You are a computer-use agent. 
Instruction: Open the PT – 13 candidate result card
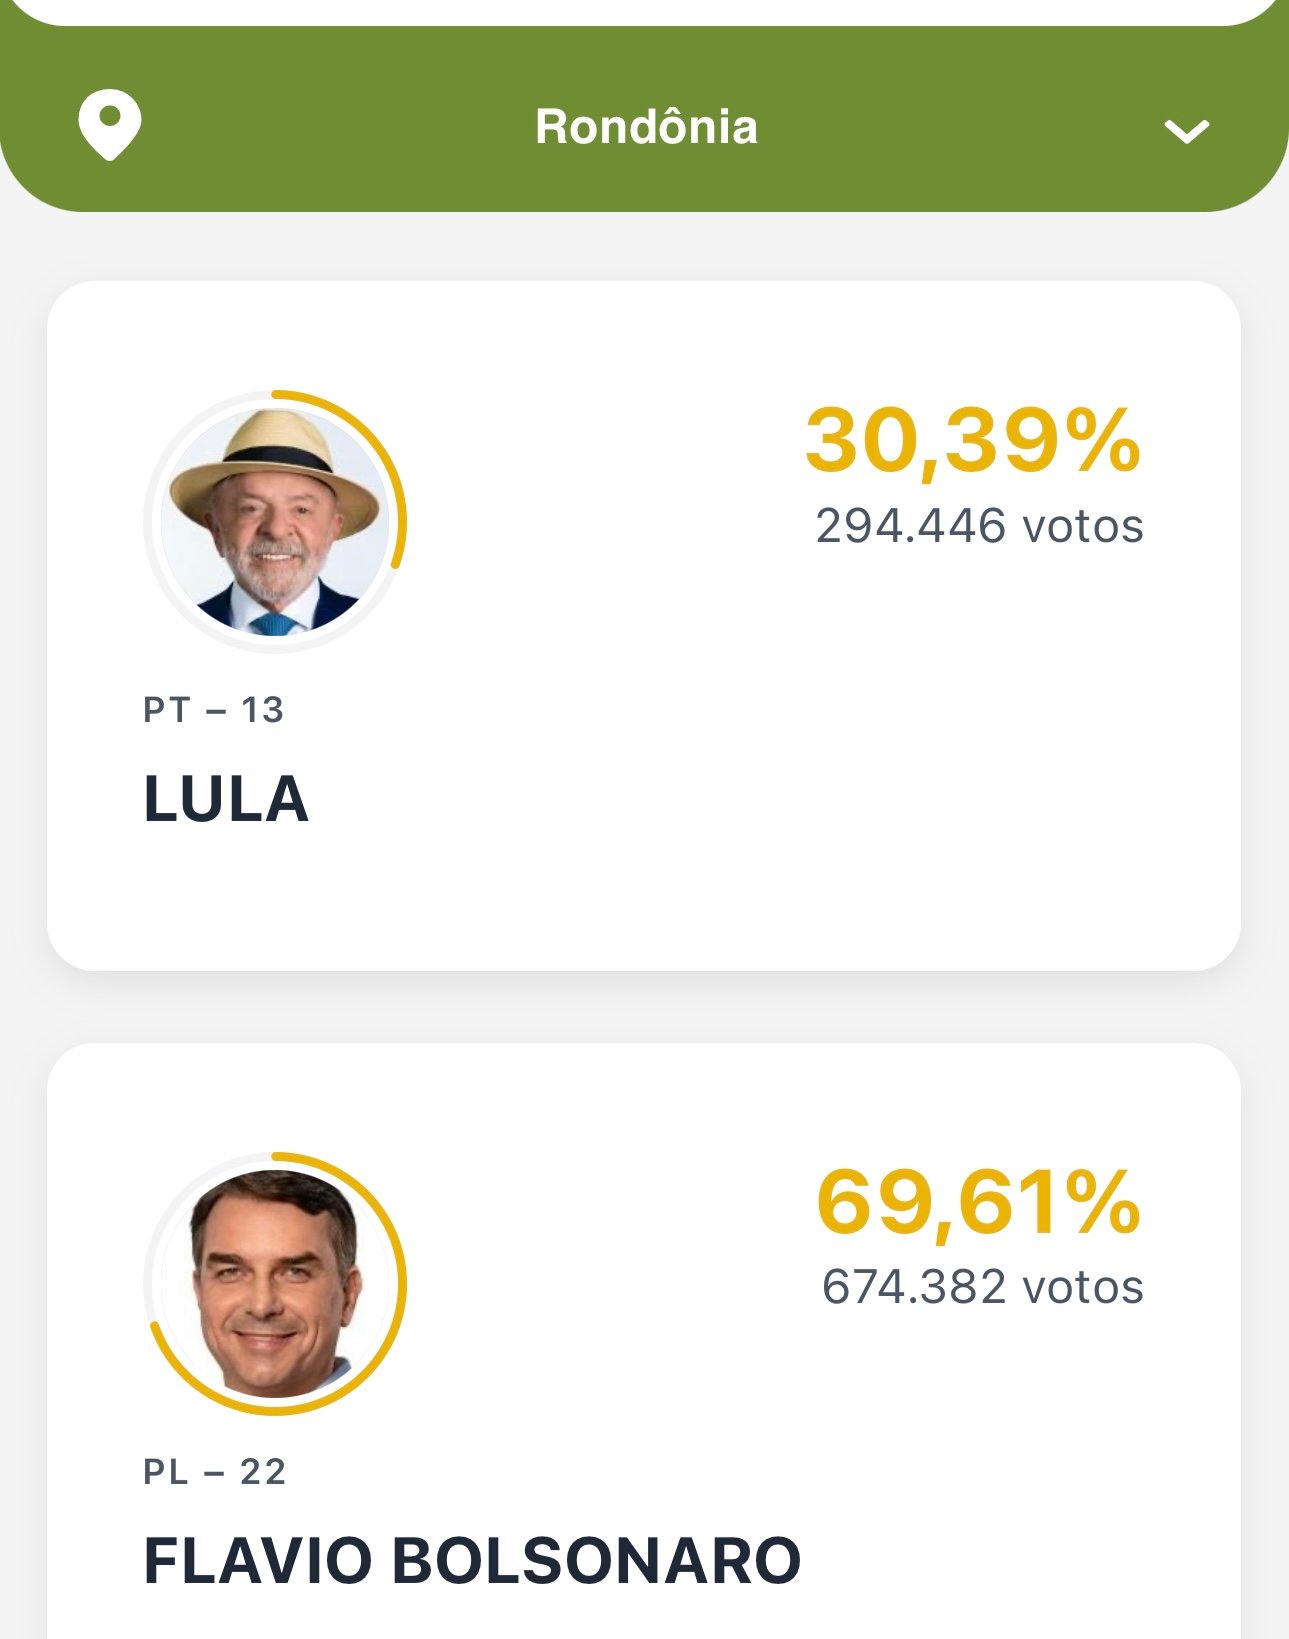point(644,626)
